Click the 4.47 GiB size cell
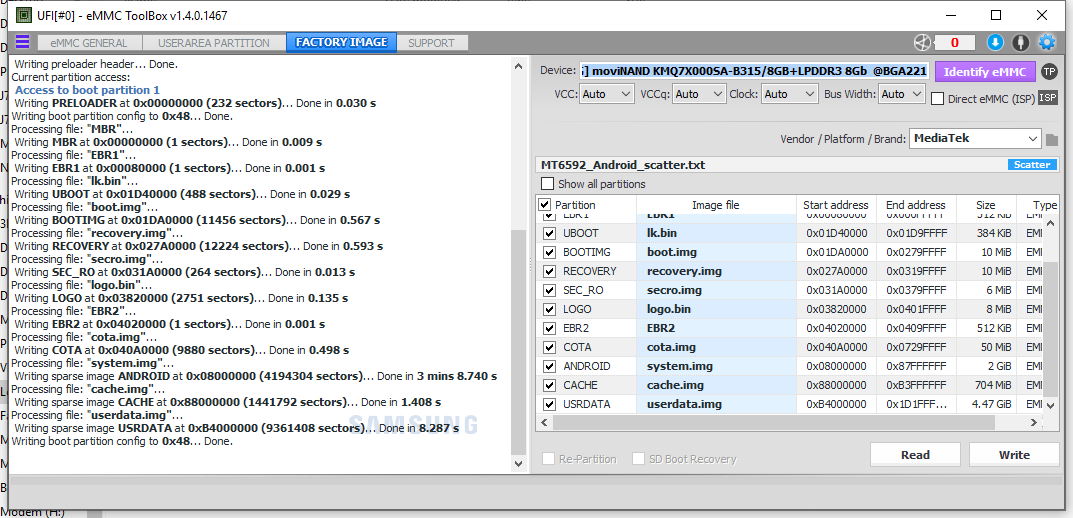 (x=986, y=404)
